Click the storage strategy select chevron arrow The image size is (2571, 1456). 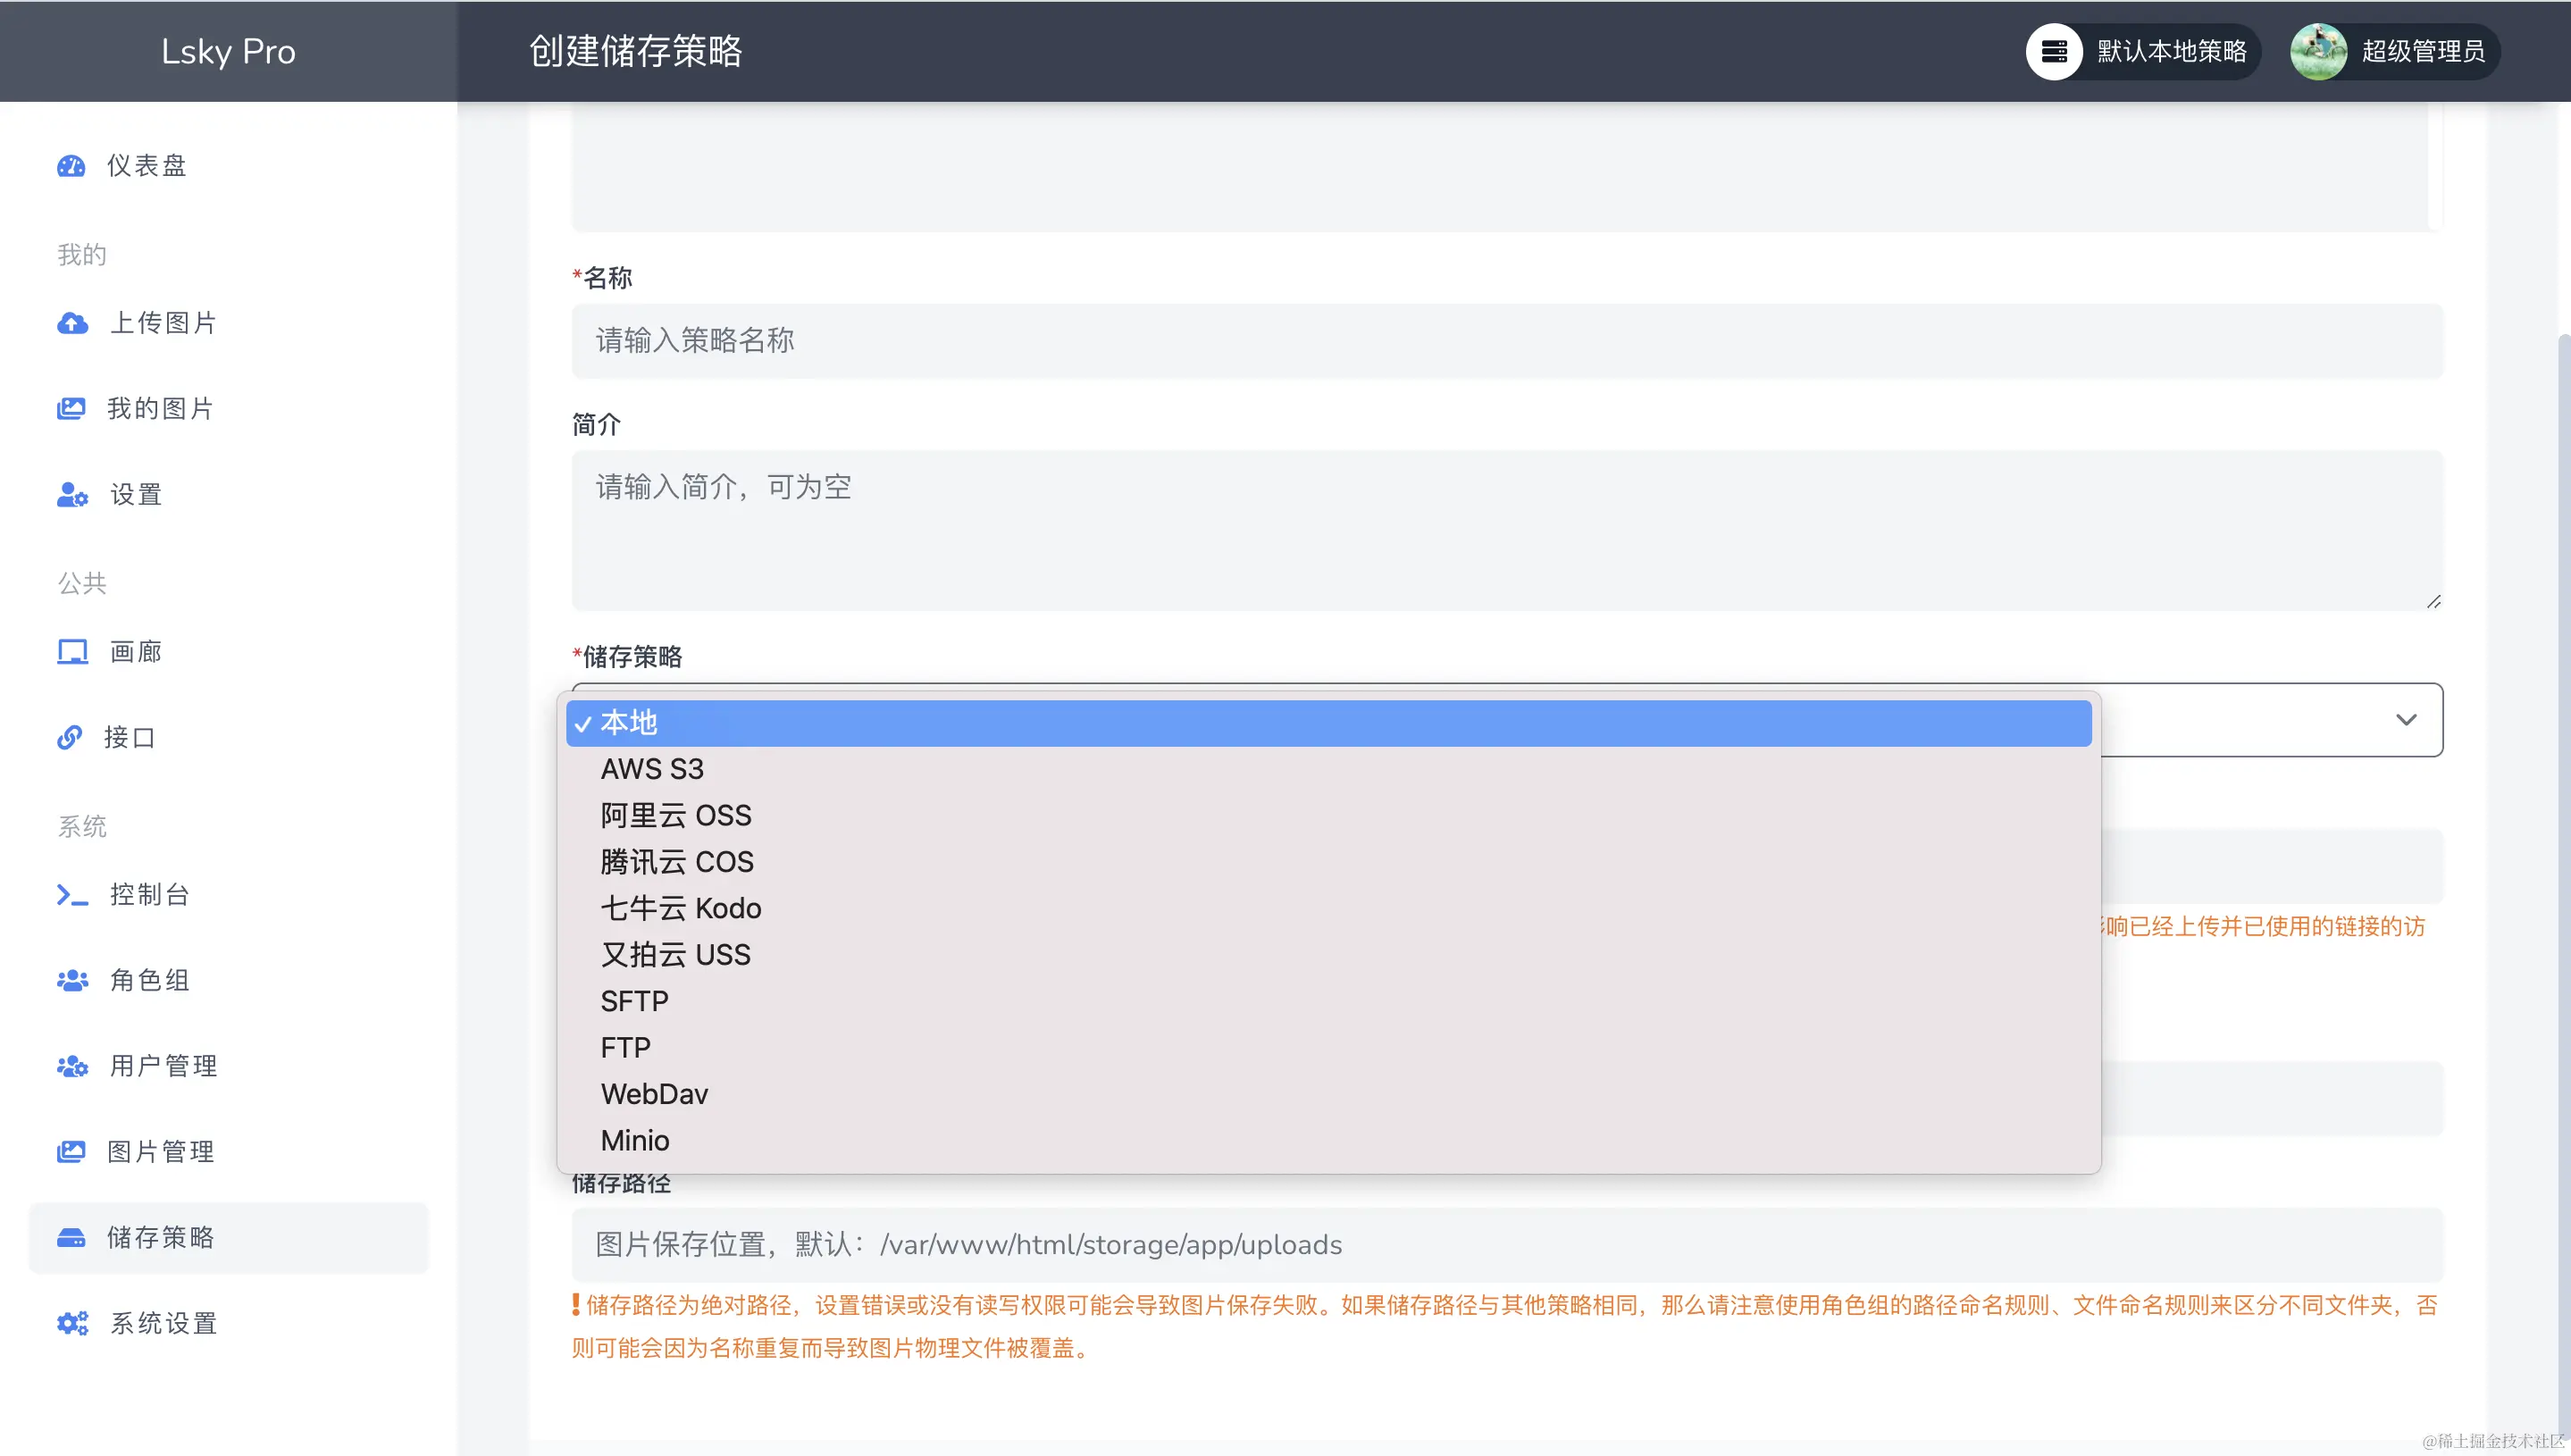point(2406,720)
